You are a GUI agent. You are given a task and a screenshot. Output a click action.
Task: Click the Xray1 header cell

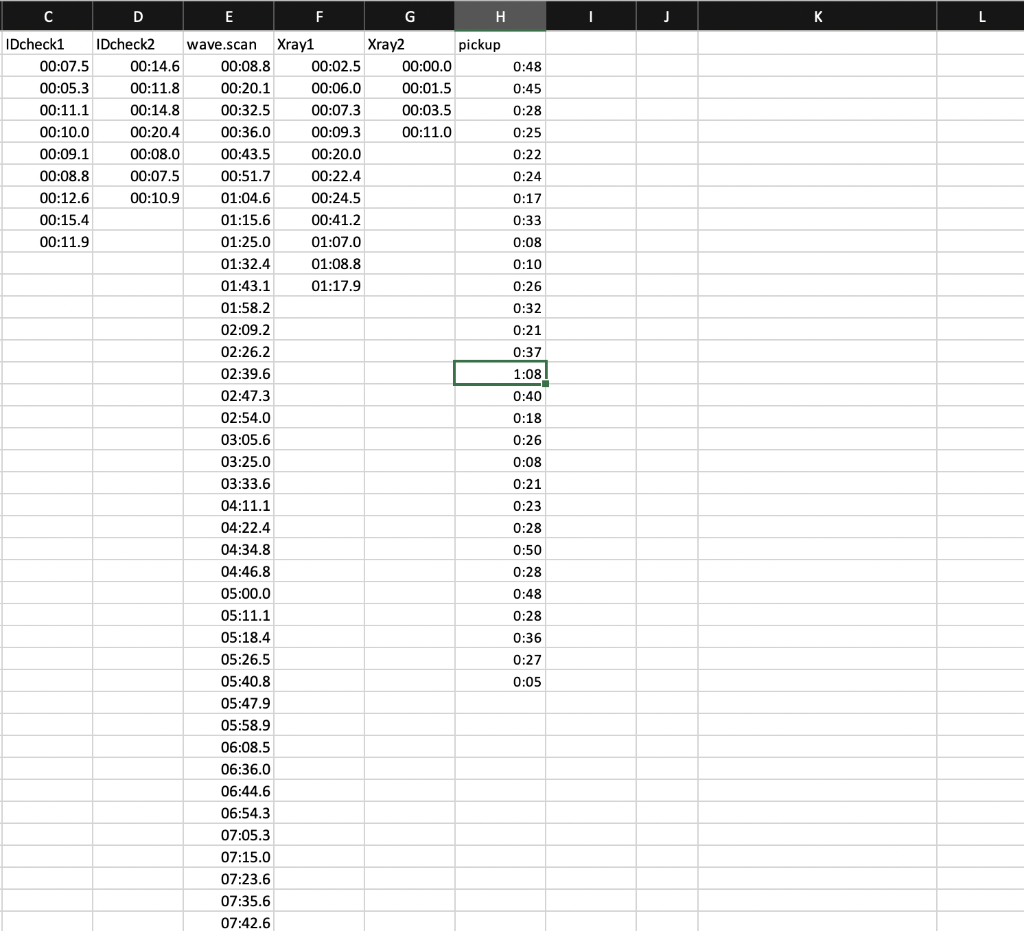(x=319, y=44)
